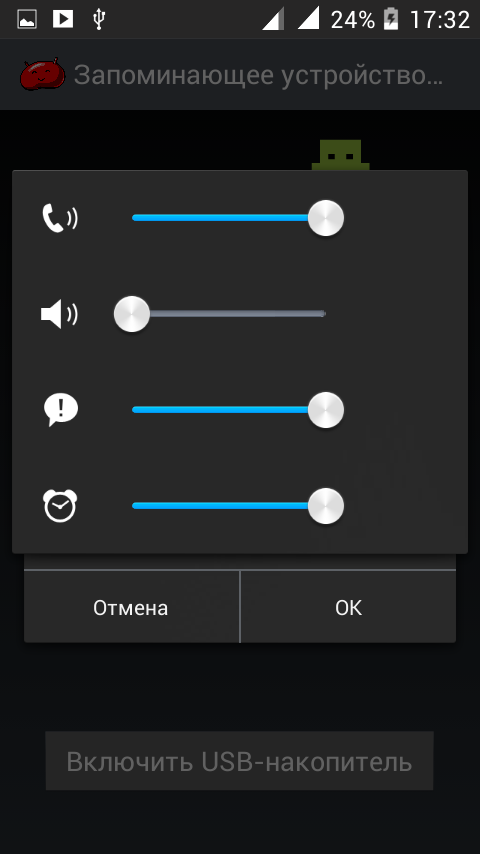Viewport: 480px width, 854px height.
Task: Tap the alarm clock volume icon
Action: (x=60, y=506)
